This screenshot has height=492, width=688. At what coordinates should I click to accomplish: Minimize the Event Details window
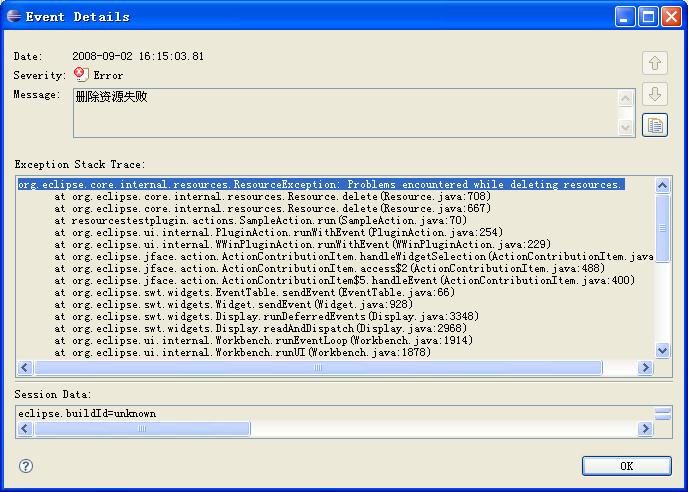point(625,17)
